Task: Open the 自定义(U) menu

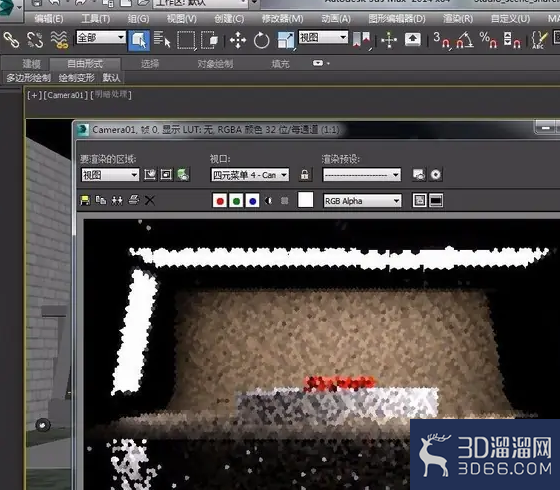Action: (510, 19)
